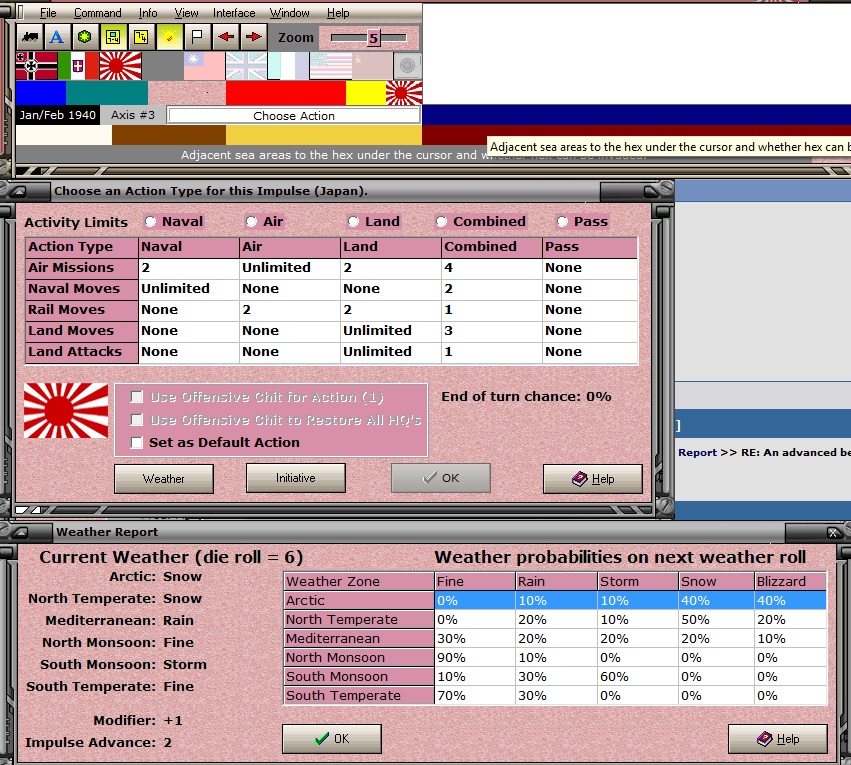
Task: Select the German flag in the country row
Action: [x=36, y=66]
